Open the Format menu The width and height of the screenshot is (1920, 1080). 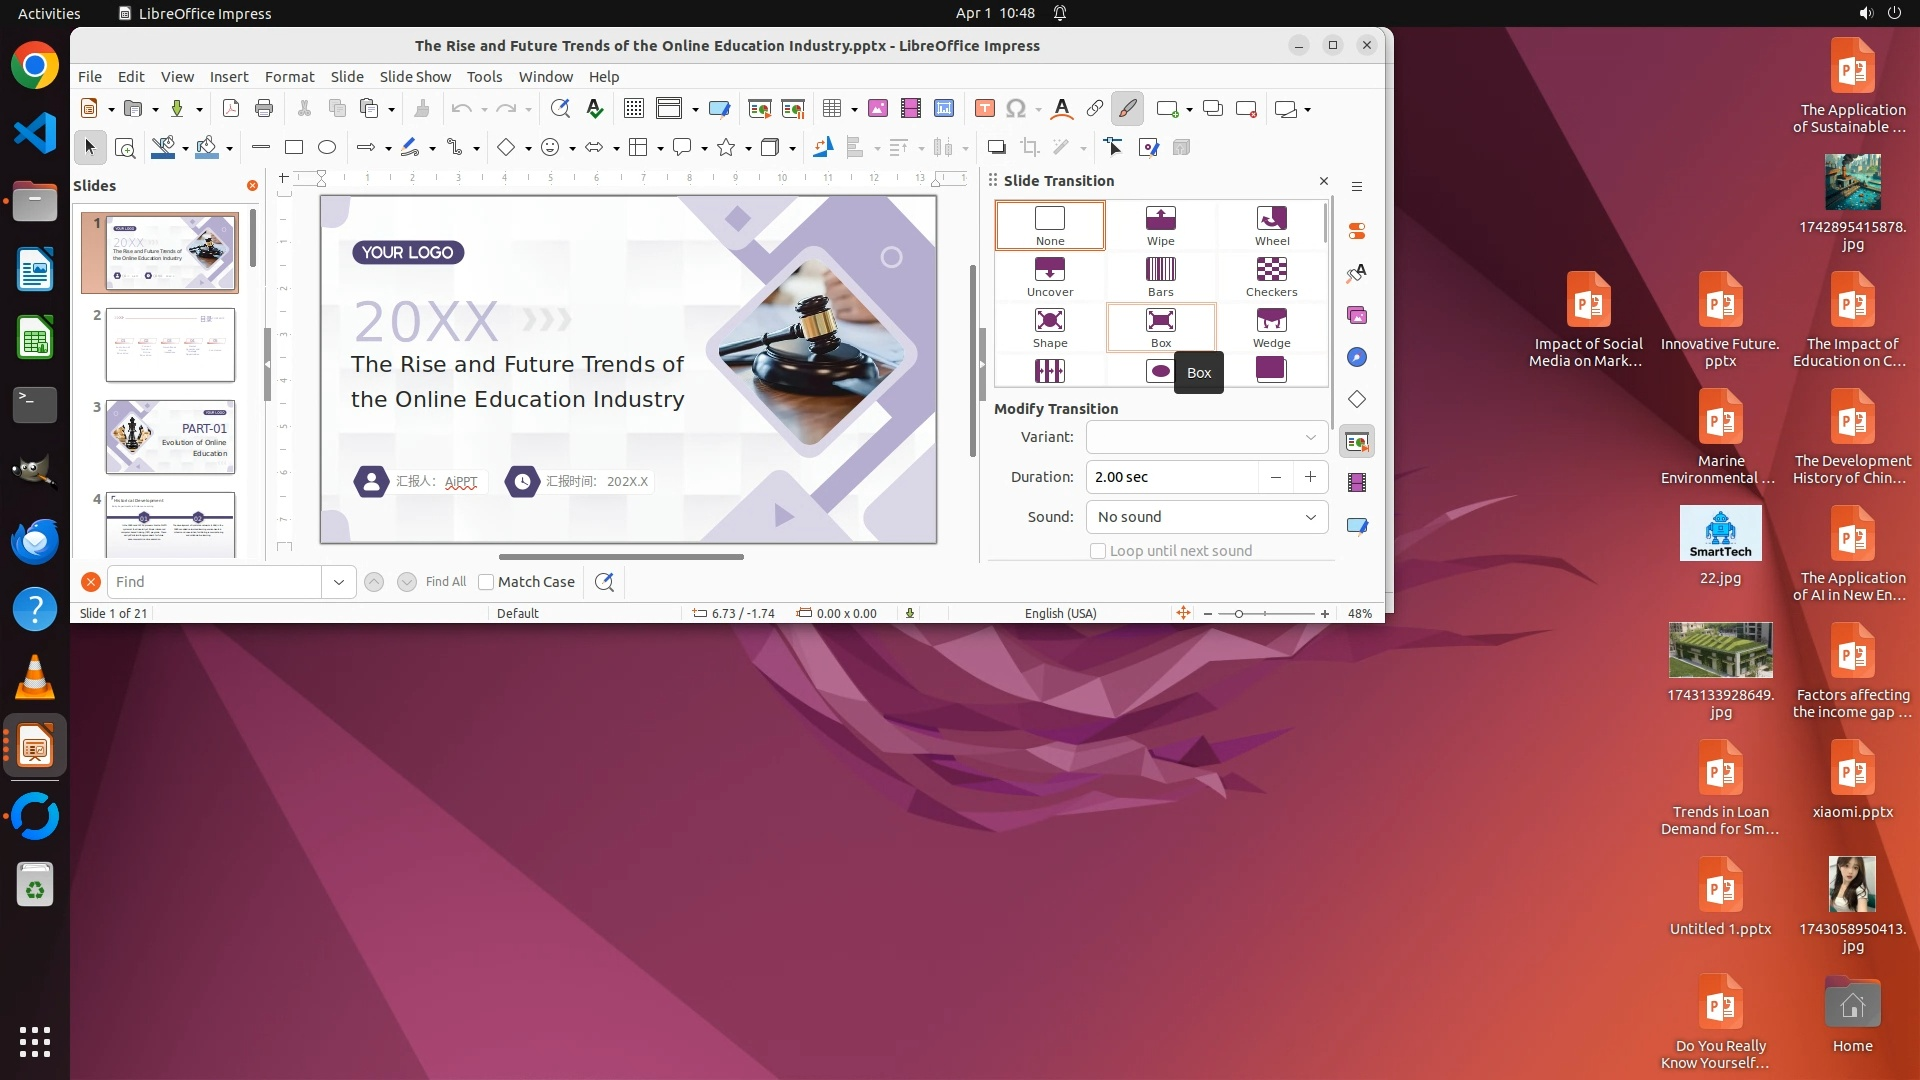coord(289,77)
